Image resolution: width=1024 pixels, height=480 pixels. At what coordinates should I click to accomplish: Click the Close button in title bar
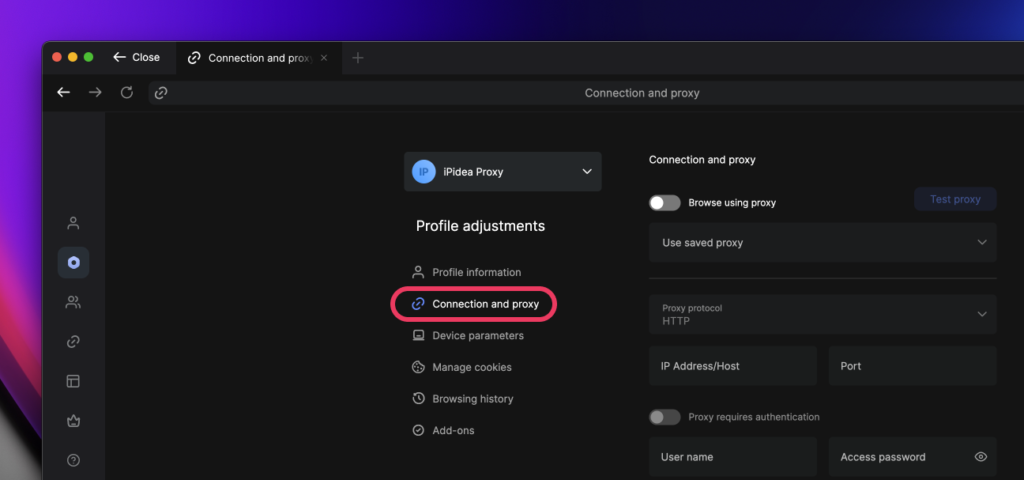(x=137, y=58)
